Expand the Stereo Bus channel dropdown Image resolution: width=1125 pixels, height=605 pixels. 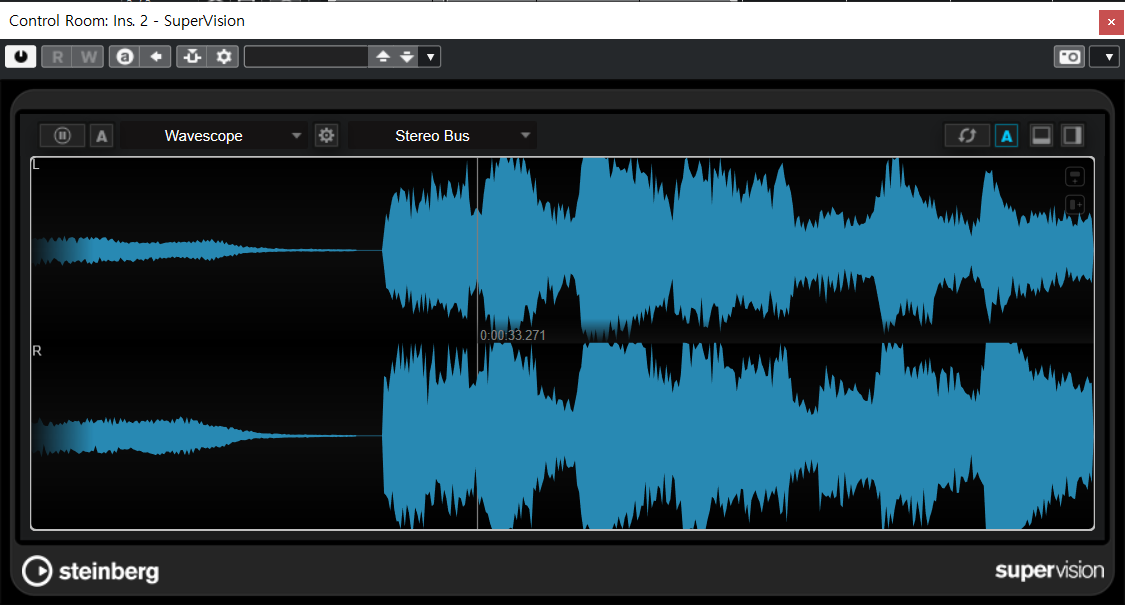coord(442,136)
